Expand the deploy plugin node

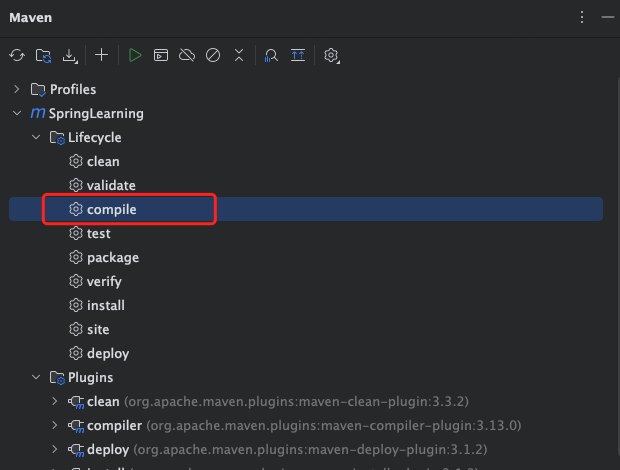point(55,449)
